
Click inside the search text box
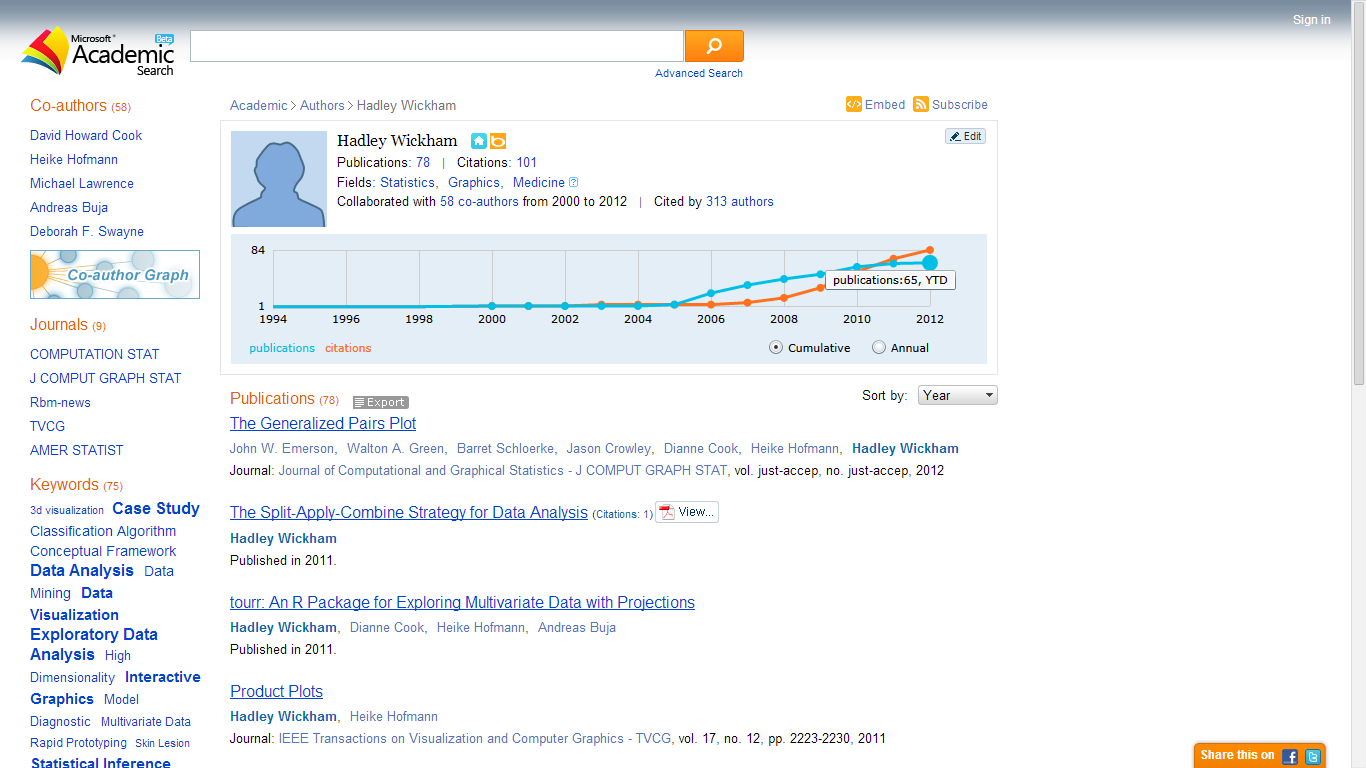point(436,46)
